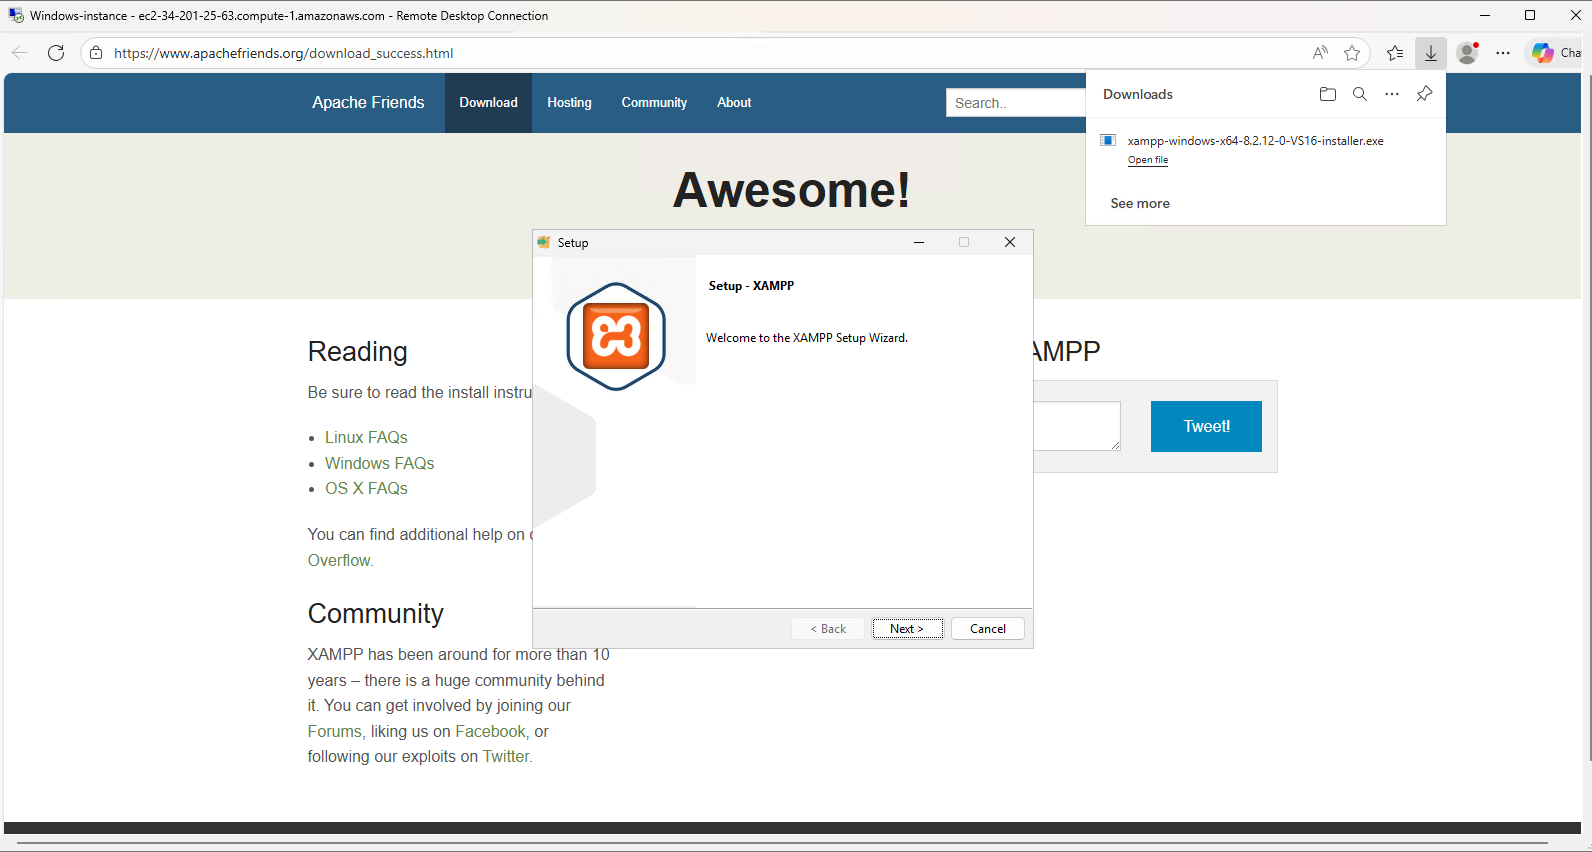Open the Download nav tab
Viewport: 1592px width, 852px height.
click(x=488, y=102)
